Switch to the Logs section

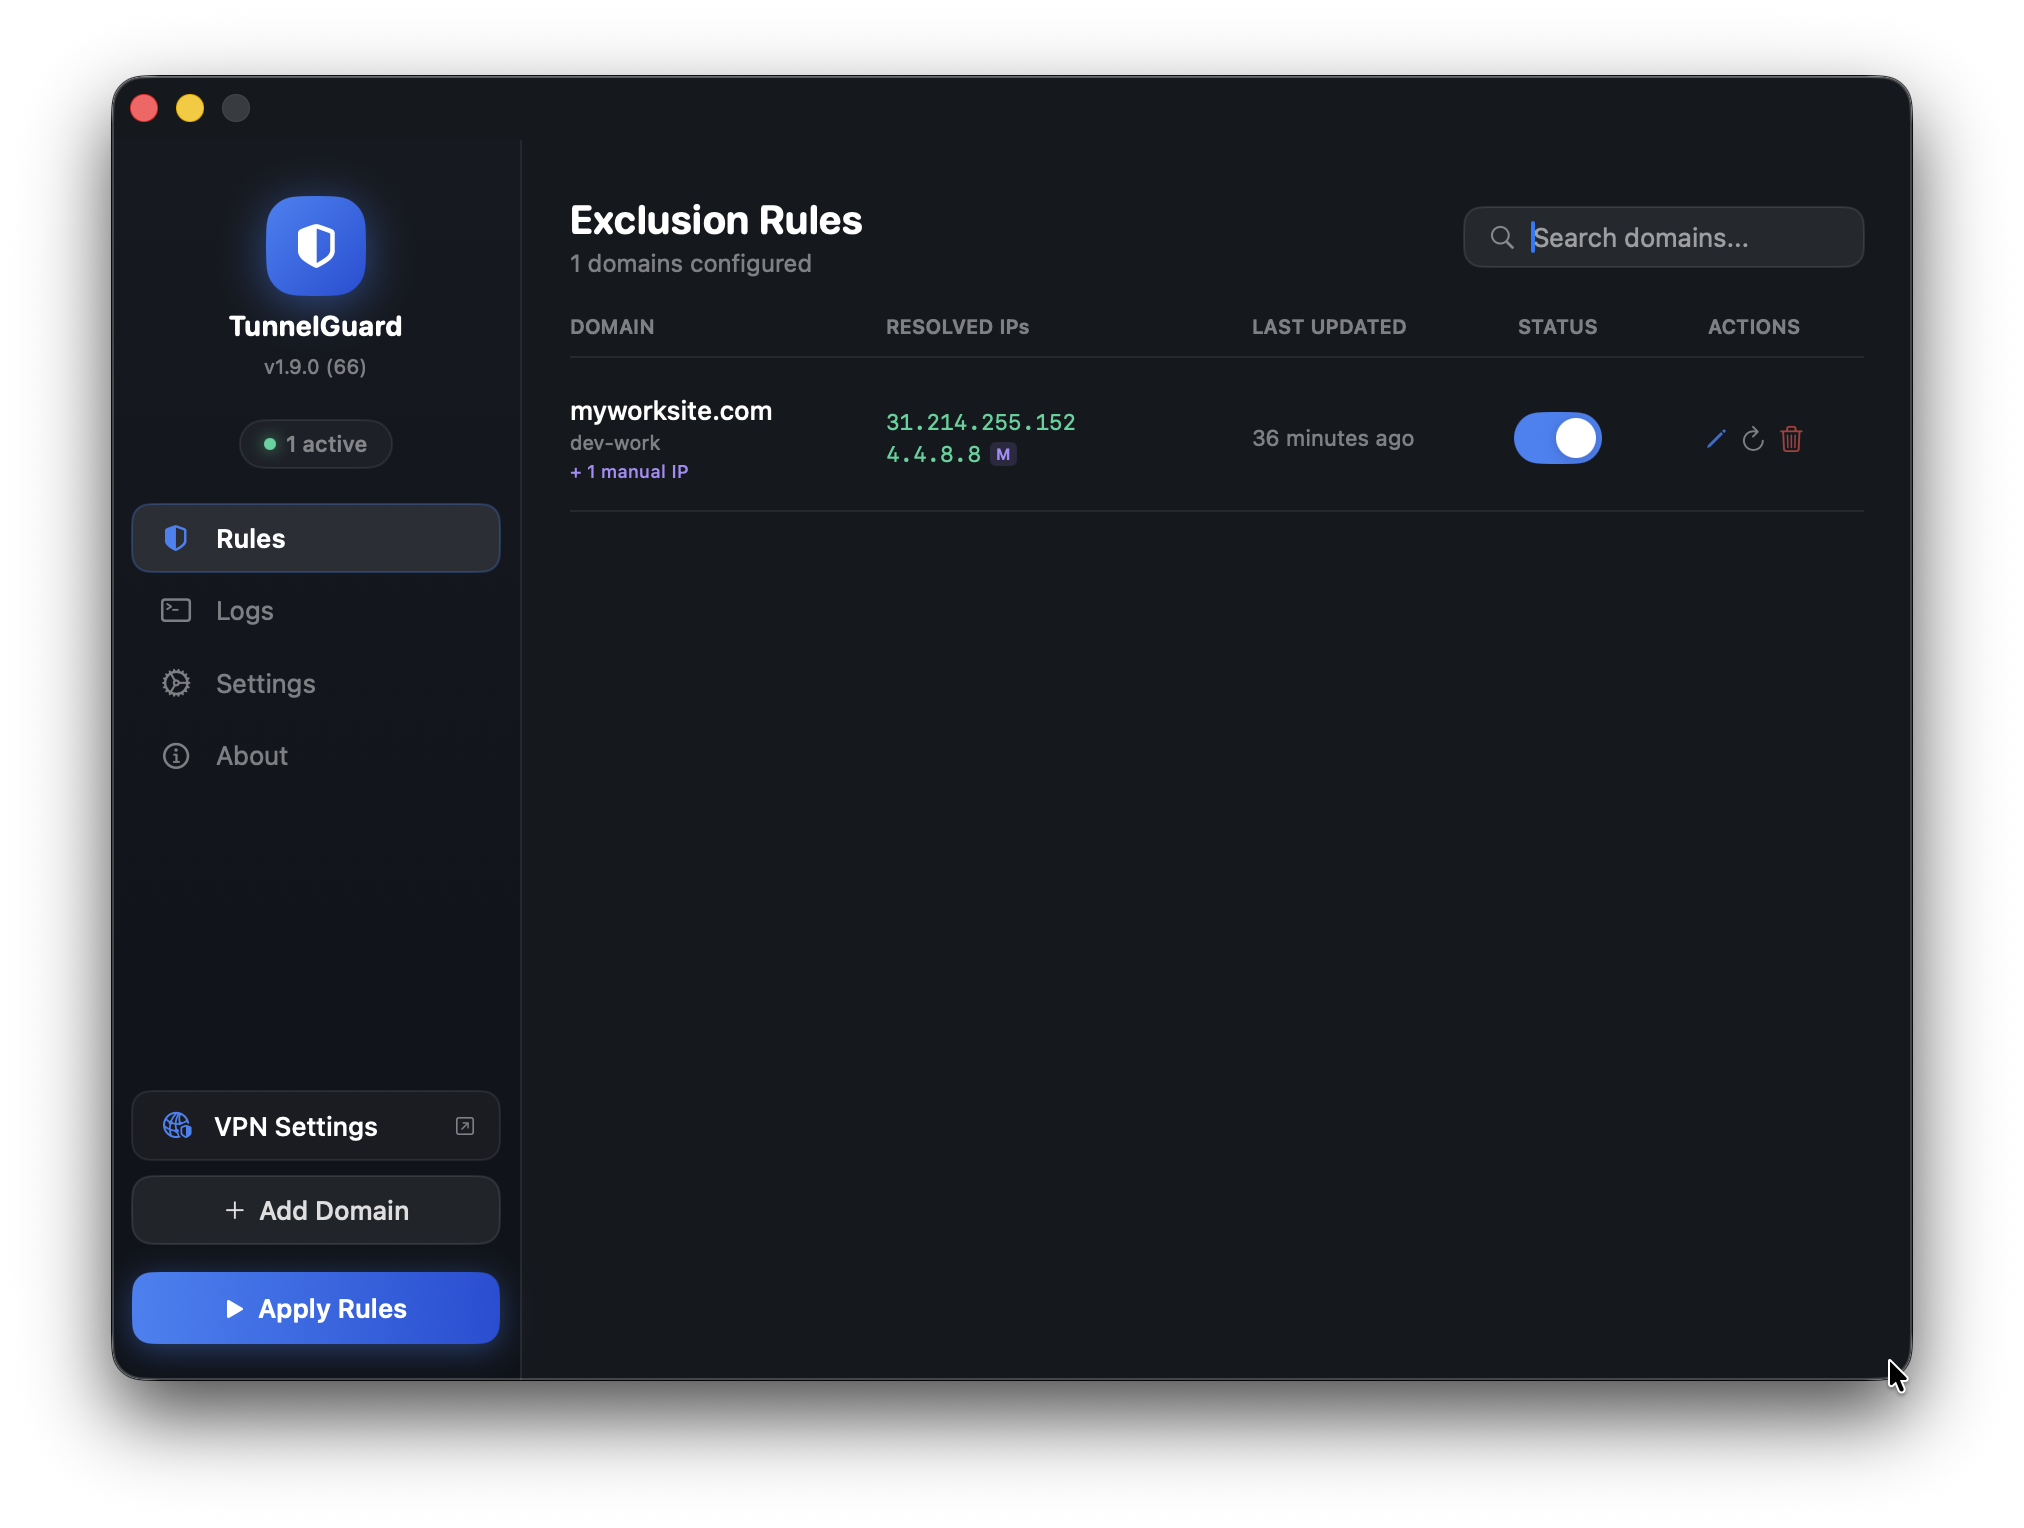click(x=245, y=611)
